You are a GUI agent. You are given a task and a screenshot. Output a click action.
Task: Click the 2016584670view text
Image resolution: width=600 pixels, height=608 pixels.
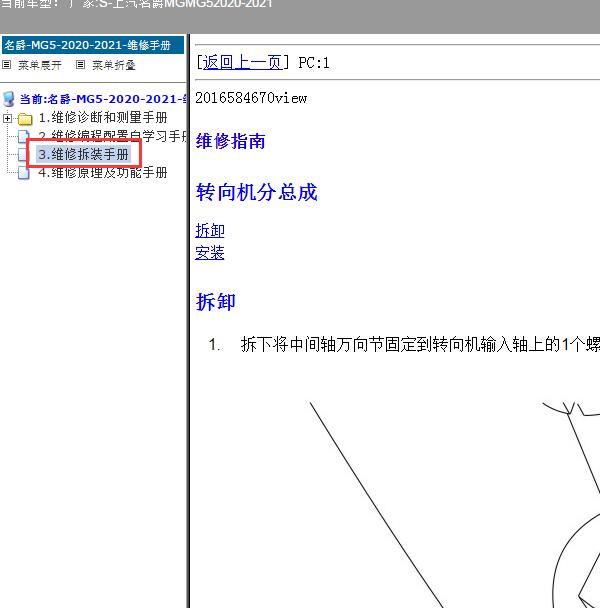251,98
